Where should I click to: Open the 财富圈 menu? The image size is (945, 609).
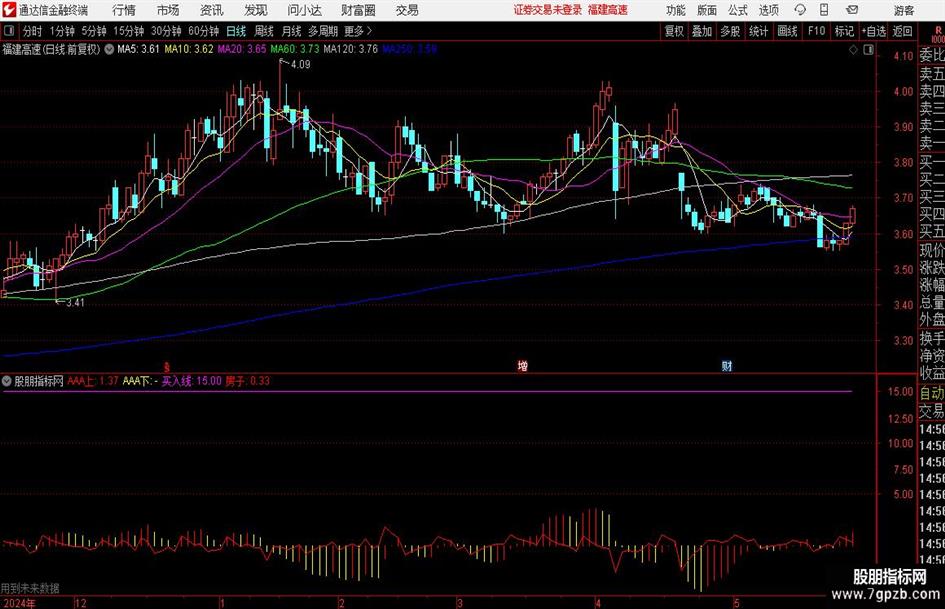(x=358, y=10)
